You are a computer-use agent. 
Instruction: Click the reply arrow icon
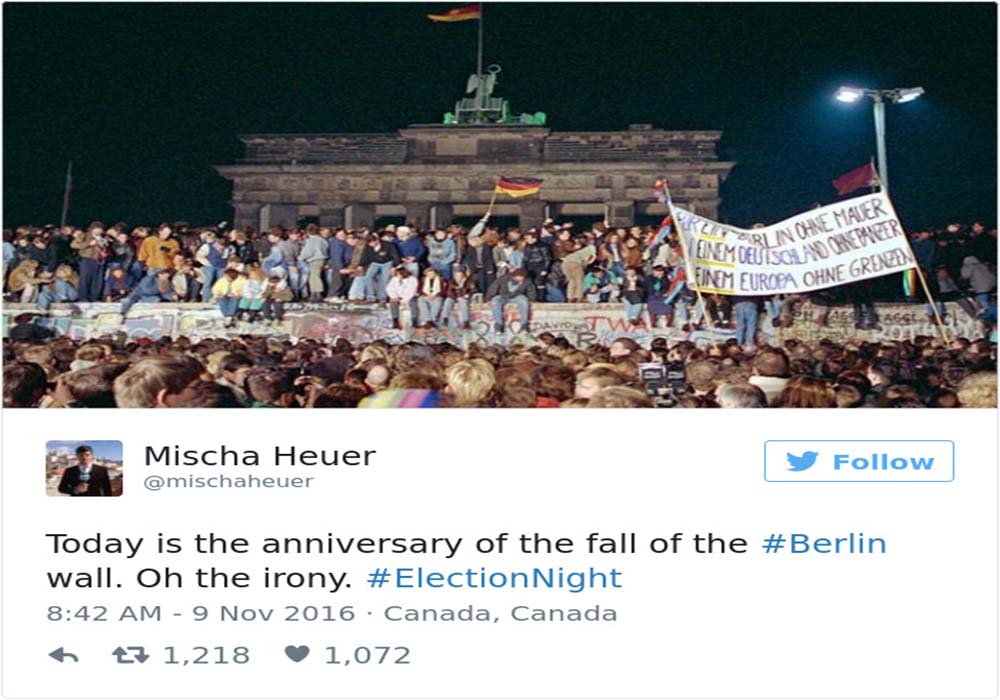[63, 655]
